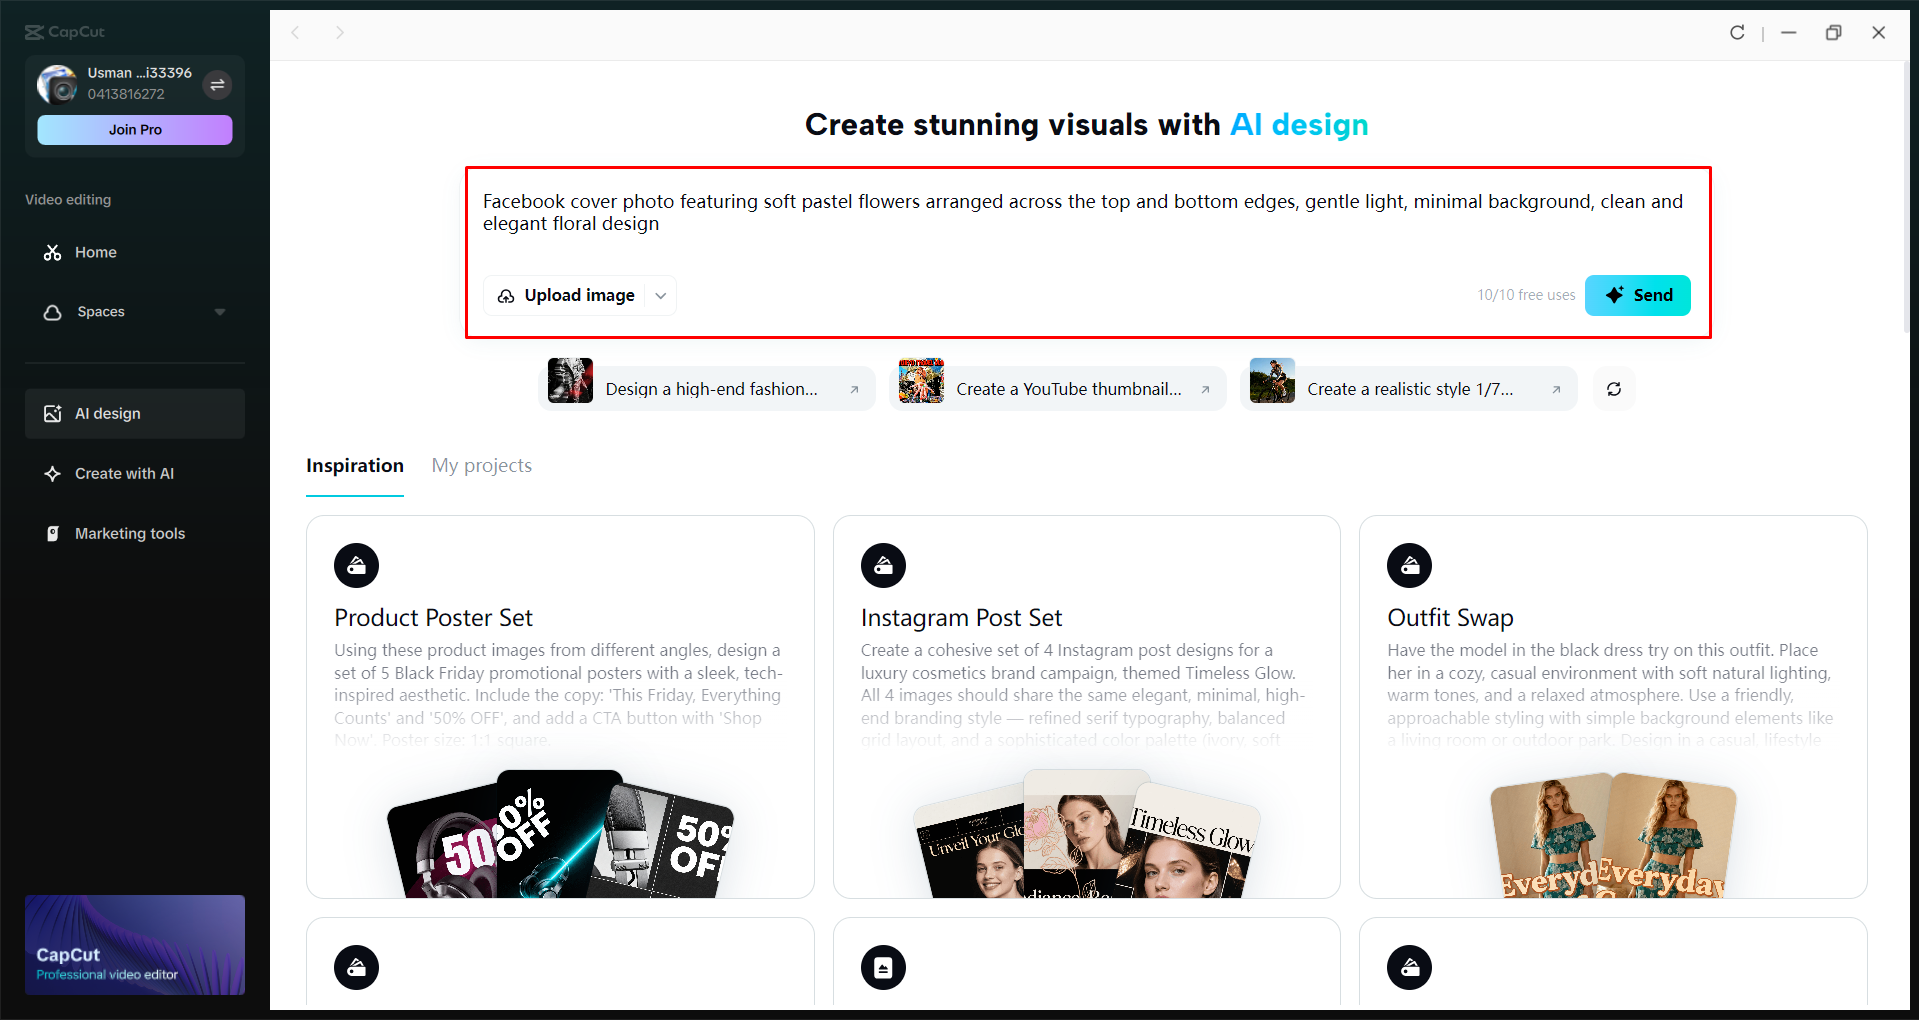
Task: Switch to the My projects tab
Action: pyautogui.click(x=481, y=465)
